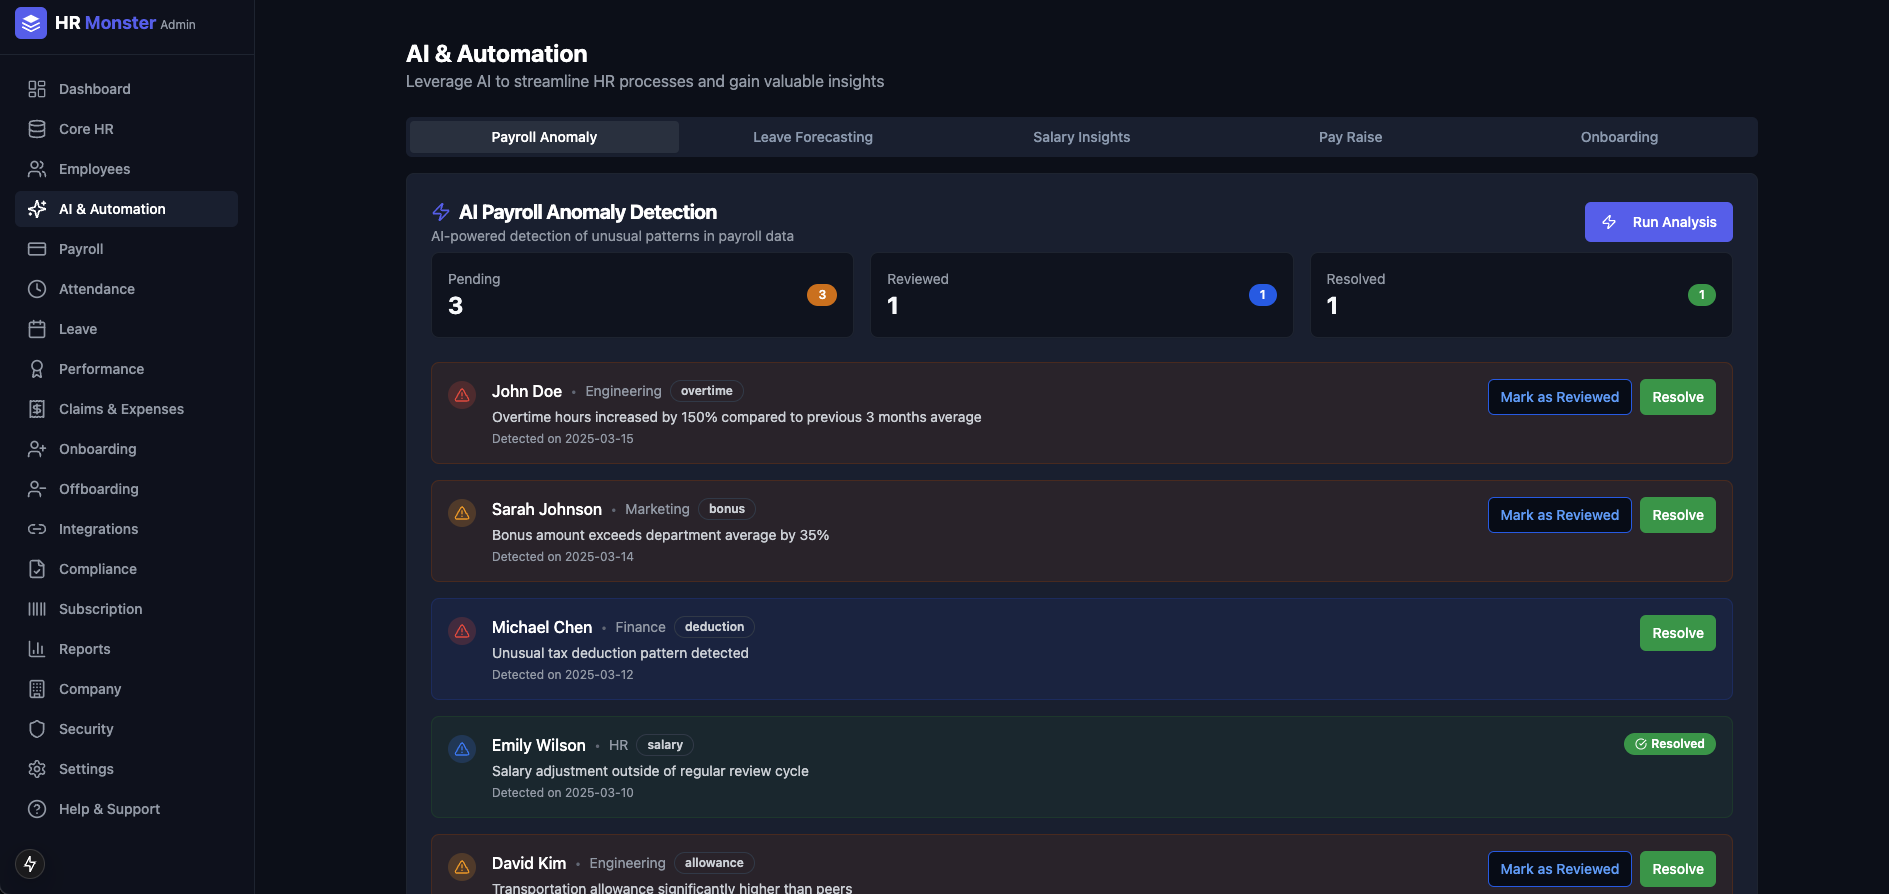1889x894 pixels.
Task: Click the Pending count card
Action: pos(642,295)
